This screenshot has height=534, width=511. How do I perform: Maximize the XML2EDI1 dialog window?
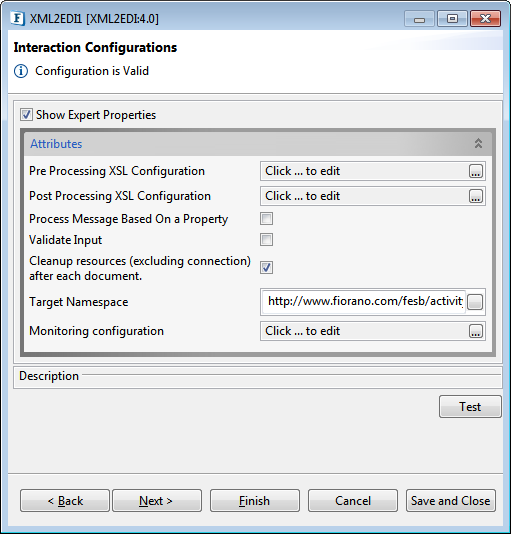[x=452, y=18]
